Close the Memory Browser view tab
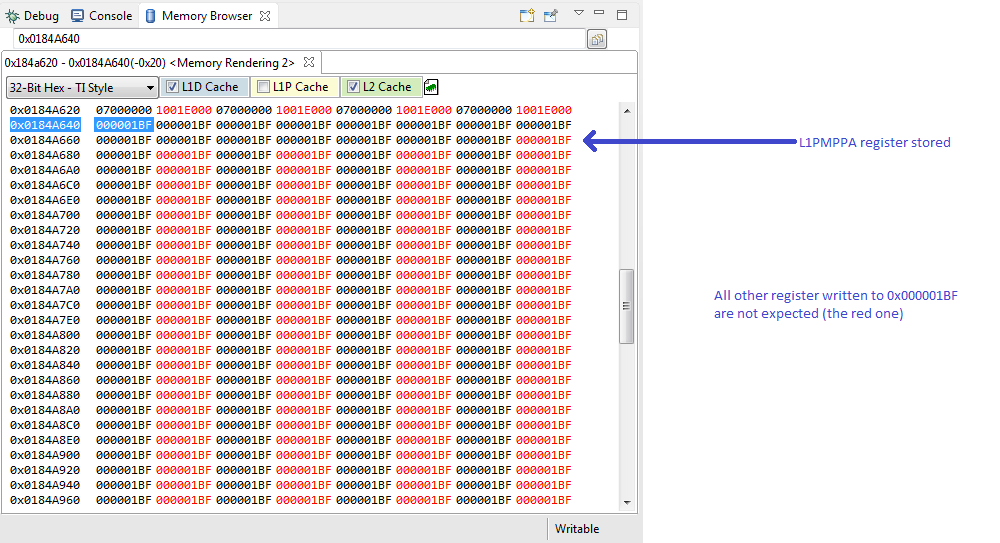 pyautogui.click(x=265, y=16)
